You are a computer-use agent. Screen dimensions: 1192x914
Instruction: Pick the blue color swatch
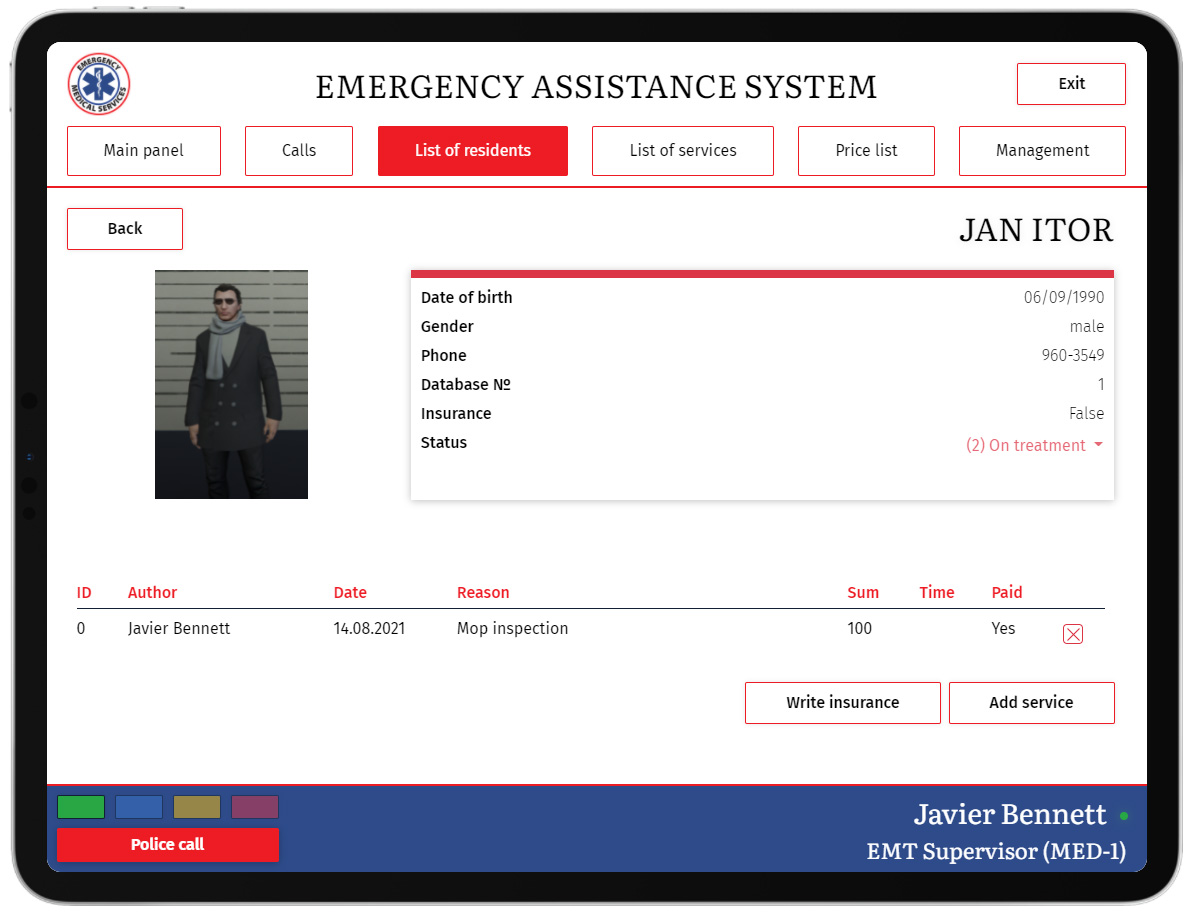click(138, 807)
